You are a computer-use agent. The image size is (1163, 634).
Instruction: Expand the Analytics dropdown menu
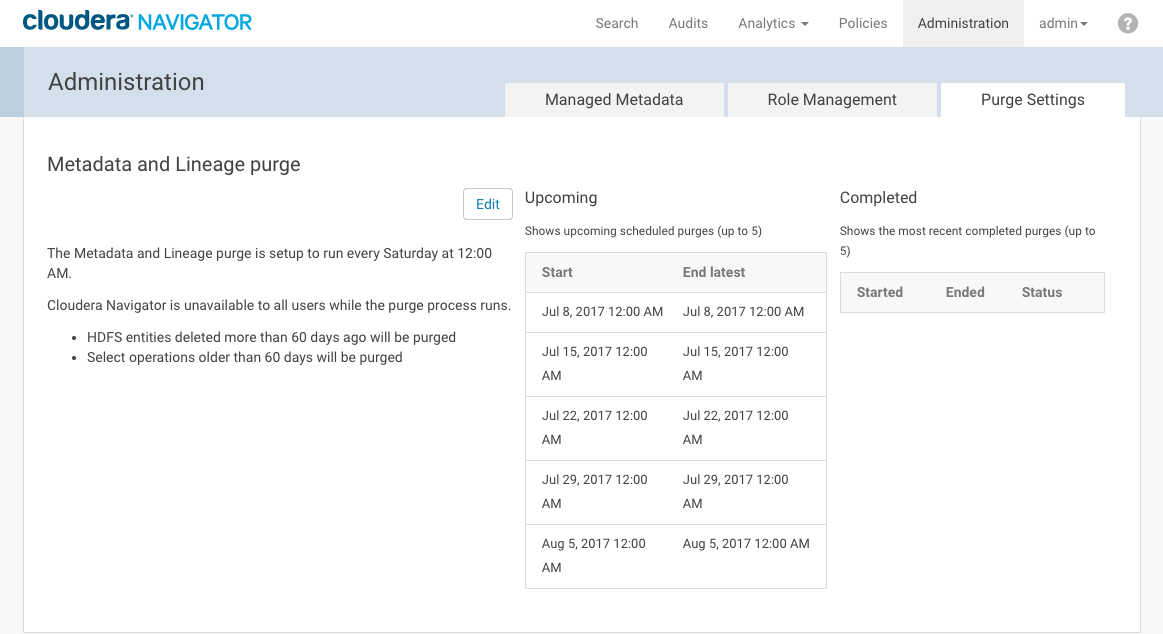[x=772, y=23]
